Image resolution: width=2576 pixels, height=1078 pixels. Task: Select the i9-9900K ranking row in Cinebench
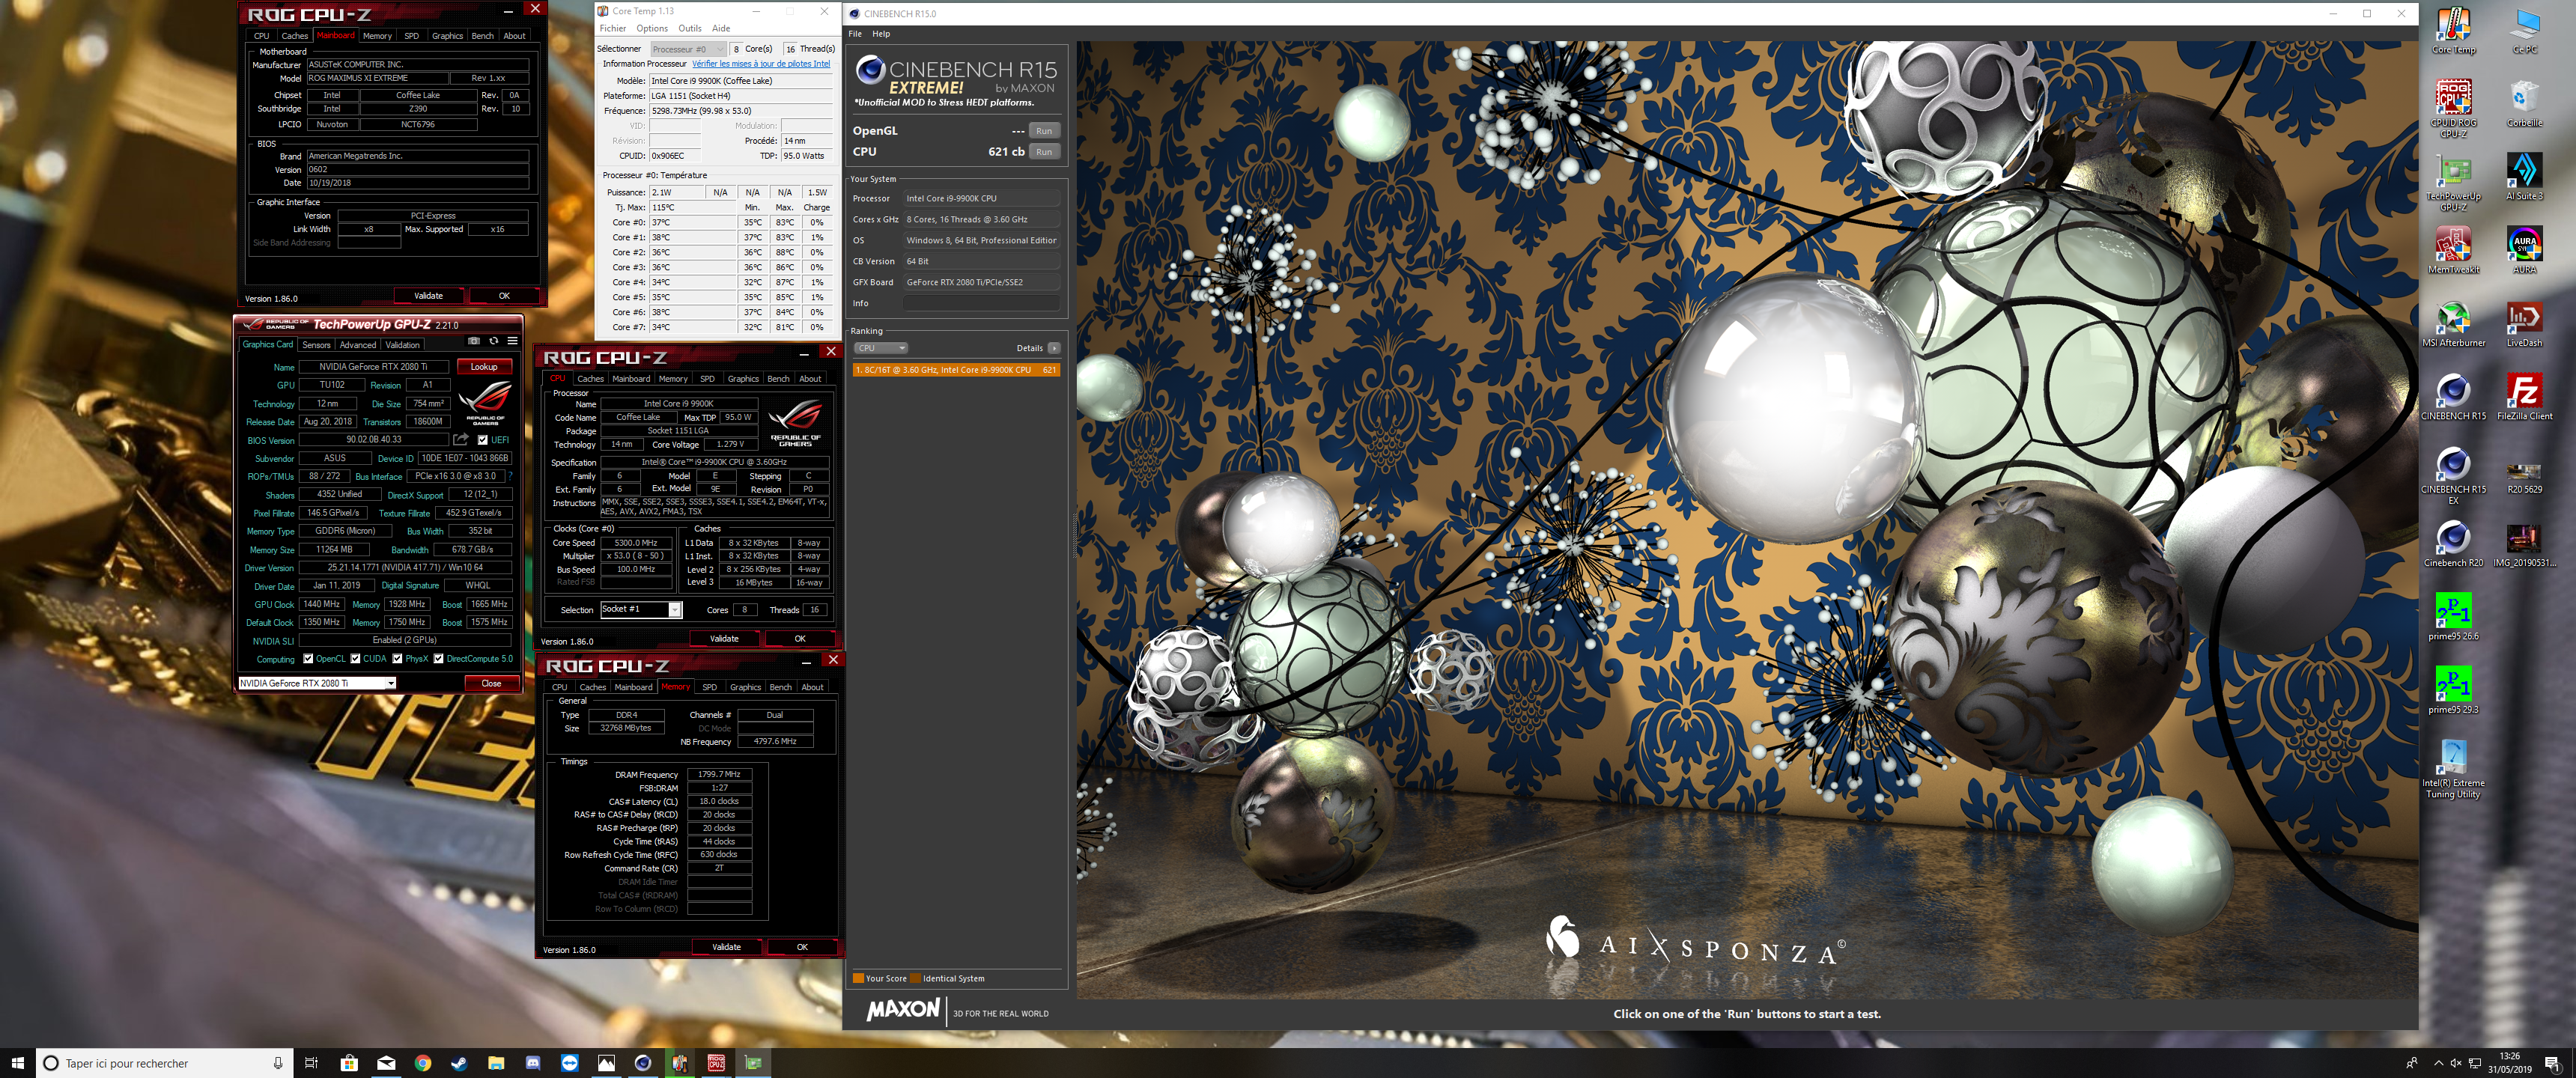[956, 370]
